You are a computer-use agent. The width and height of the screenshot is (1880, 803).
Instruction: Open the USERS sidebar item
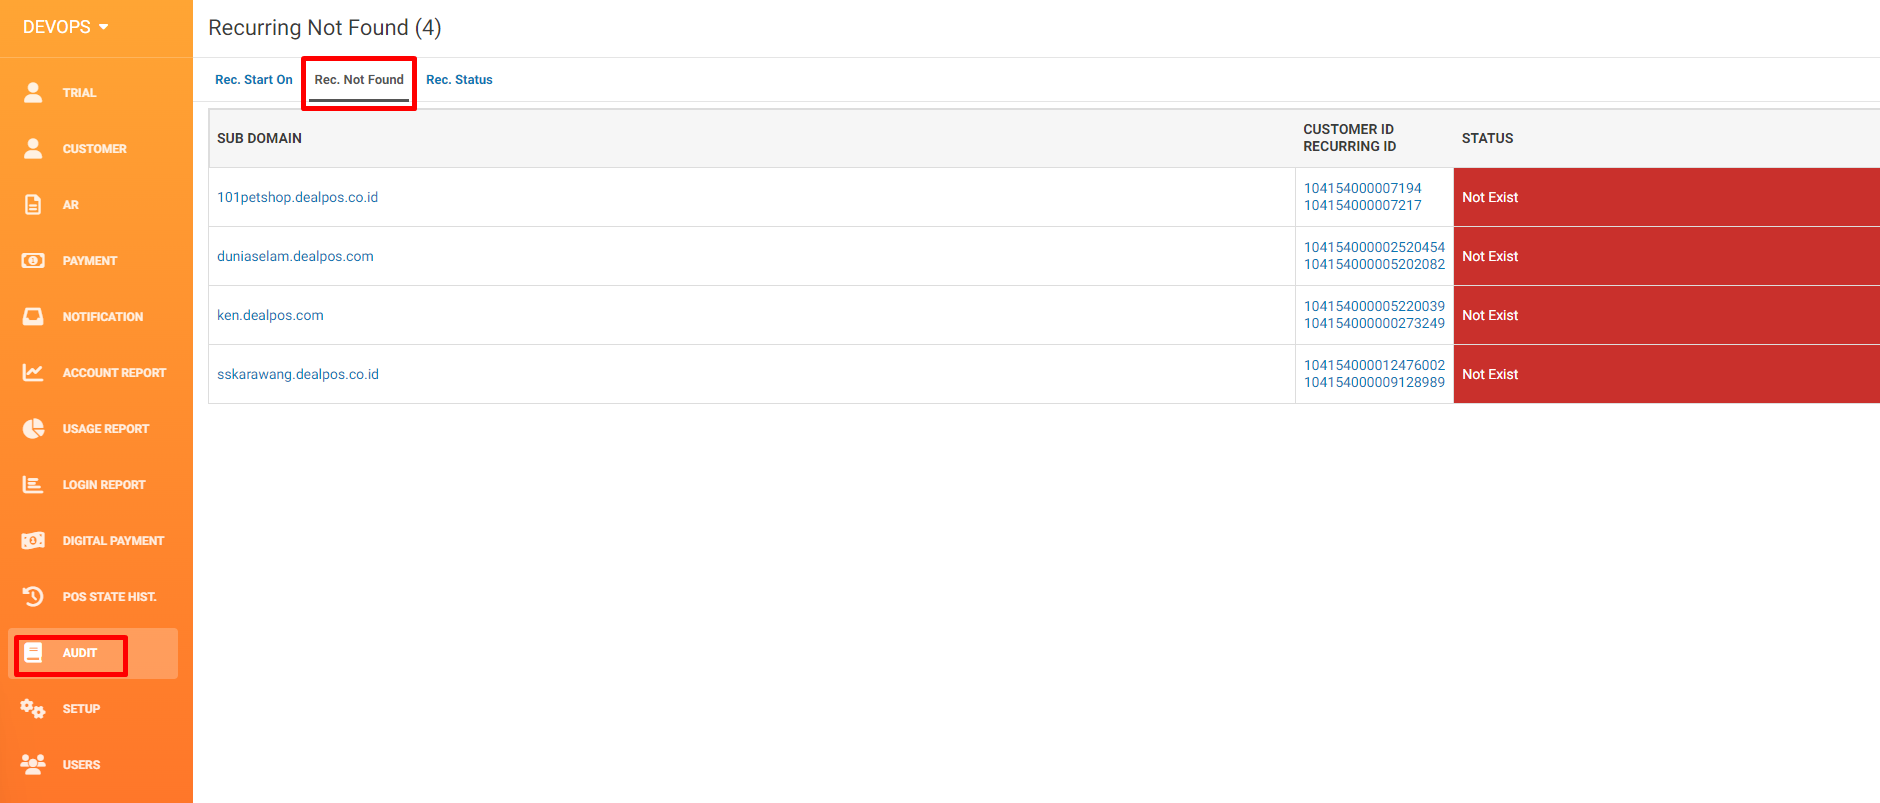(x=81, y=765)
